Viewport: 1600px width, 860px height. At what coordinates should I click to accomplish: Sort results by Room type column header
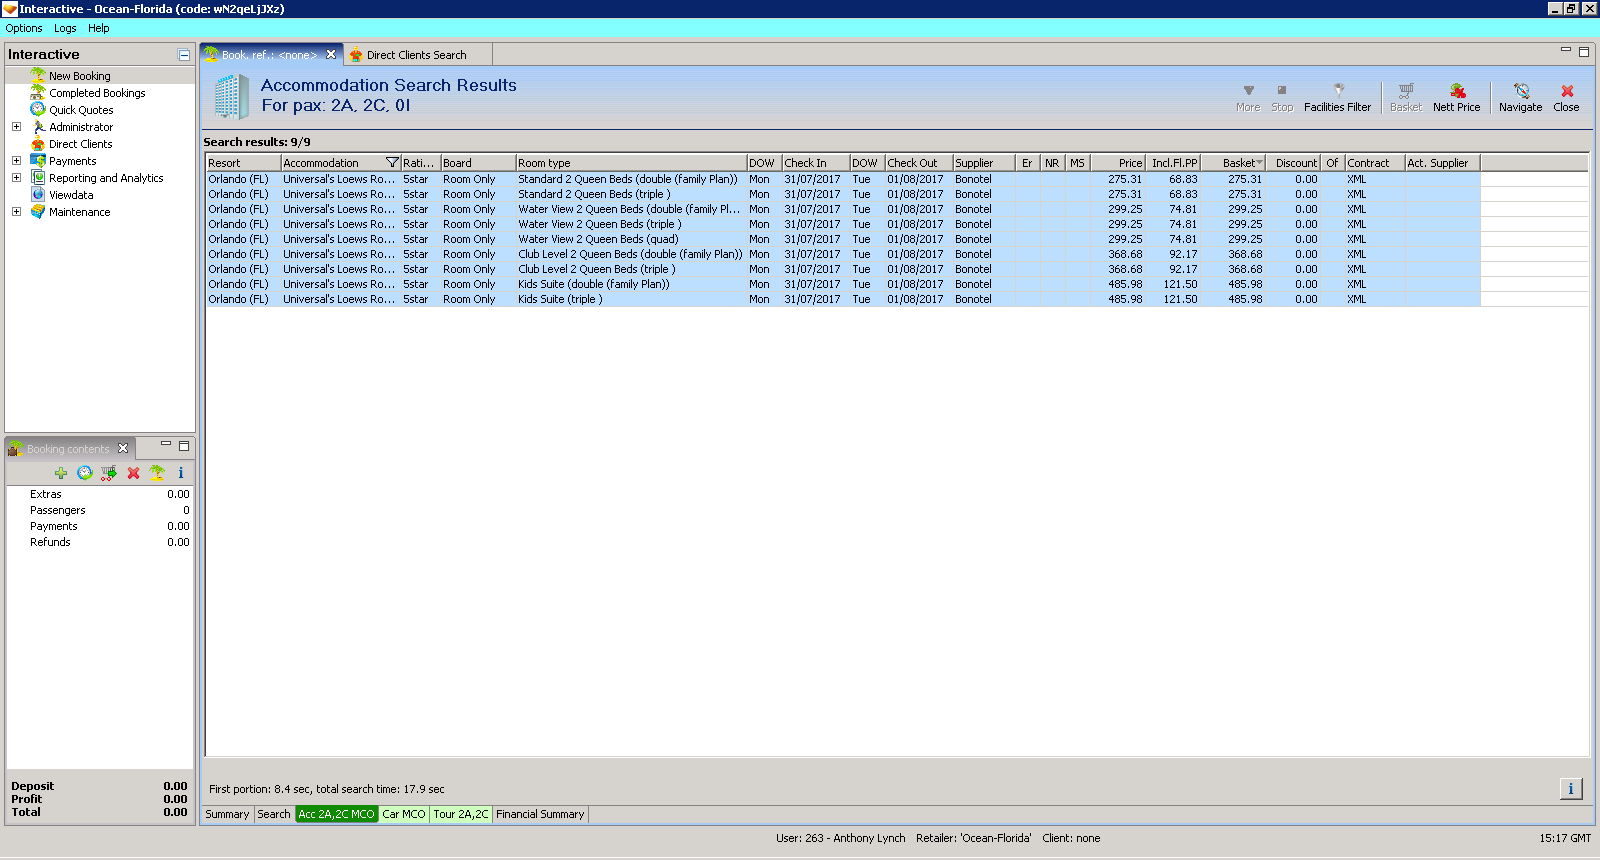631,163
